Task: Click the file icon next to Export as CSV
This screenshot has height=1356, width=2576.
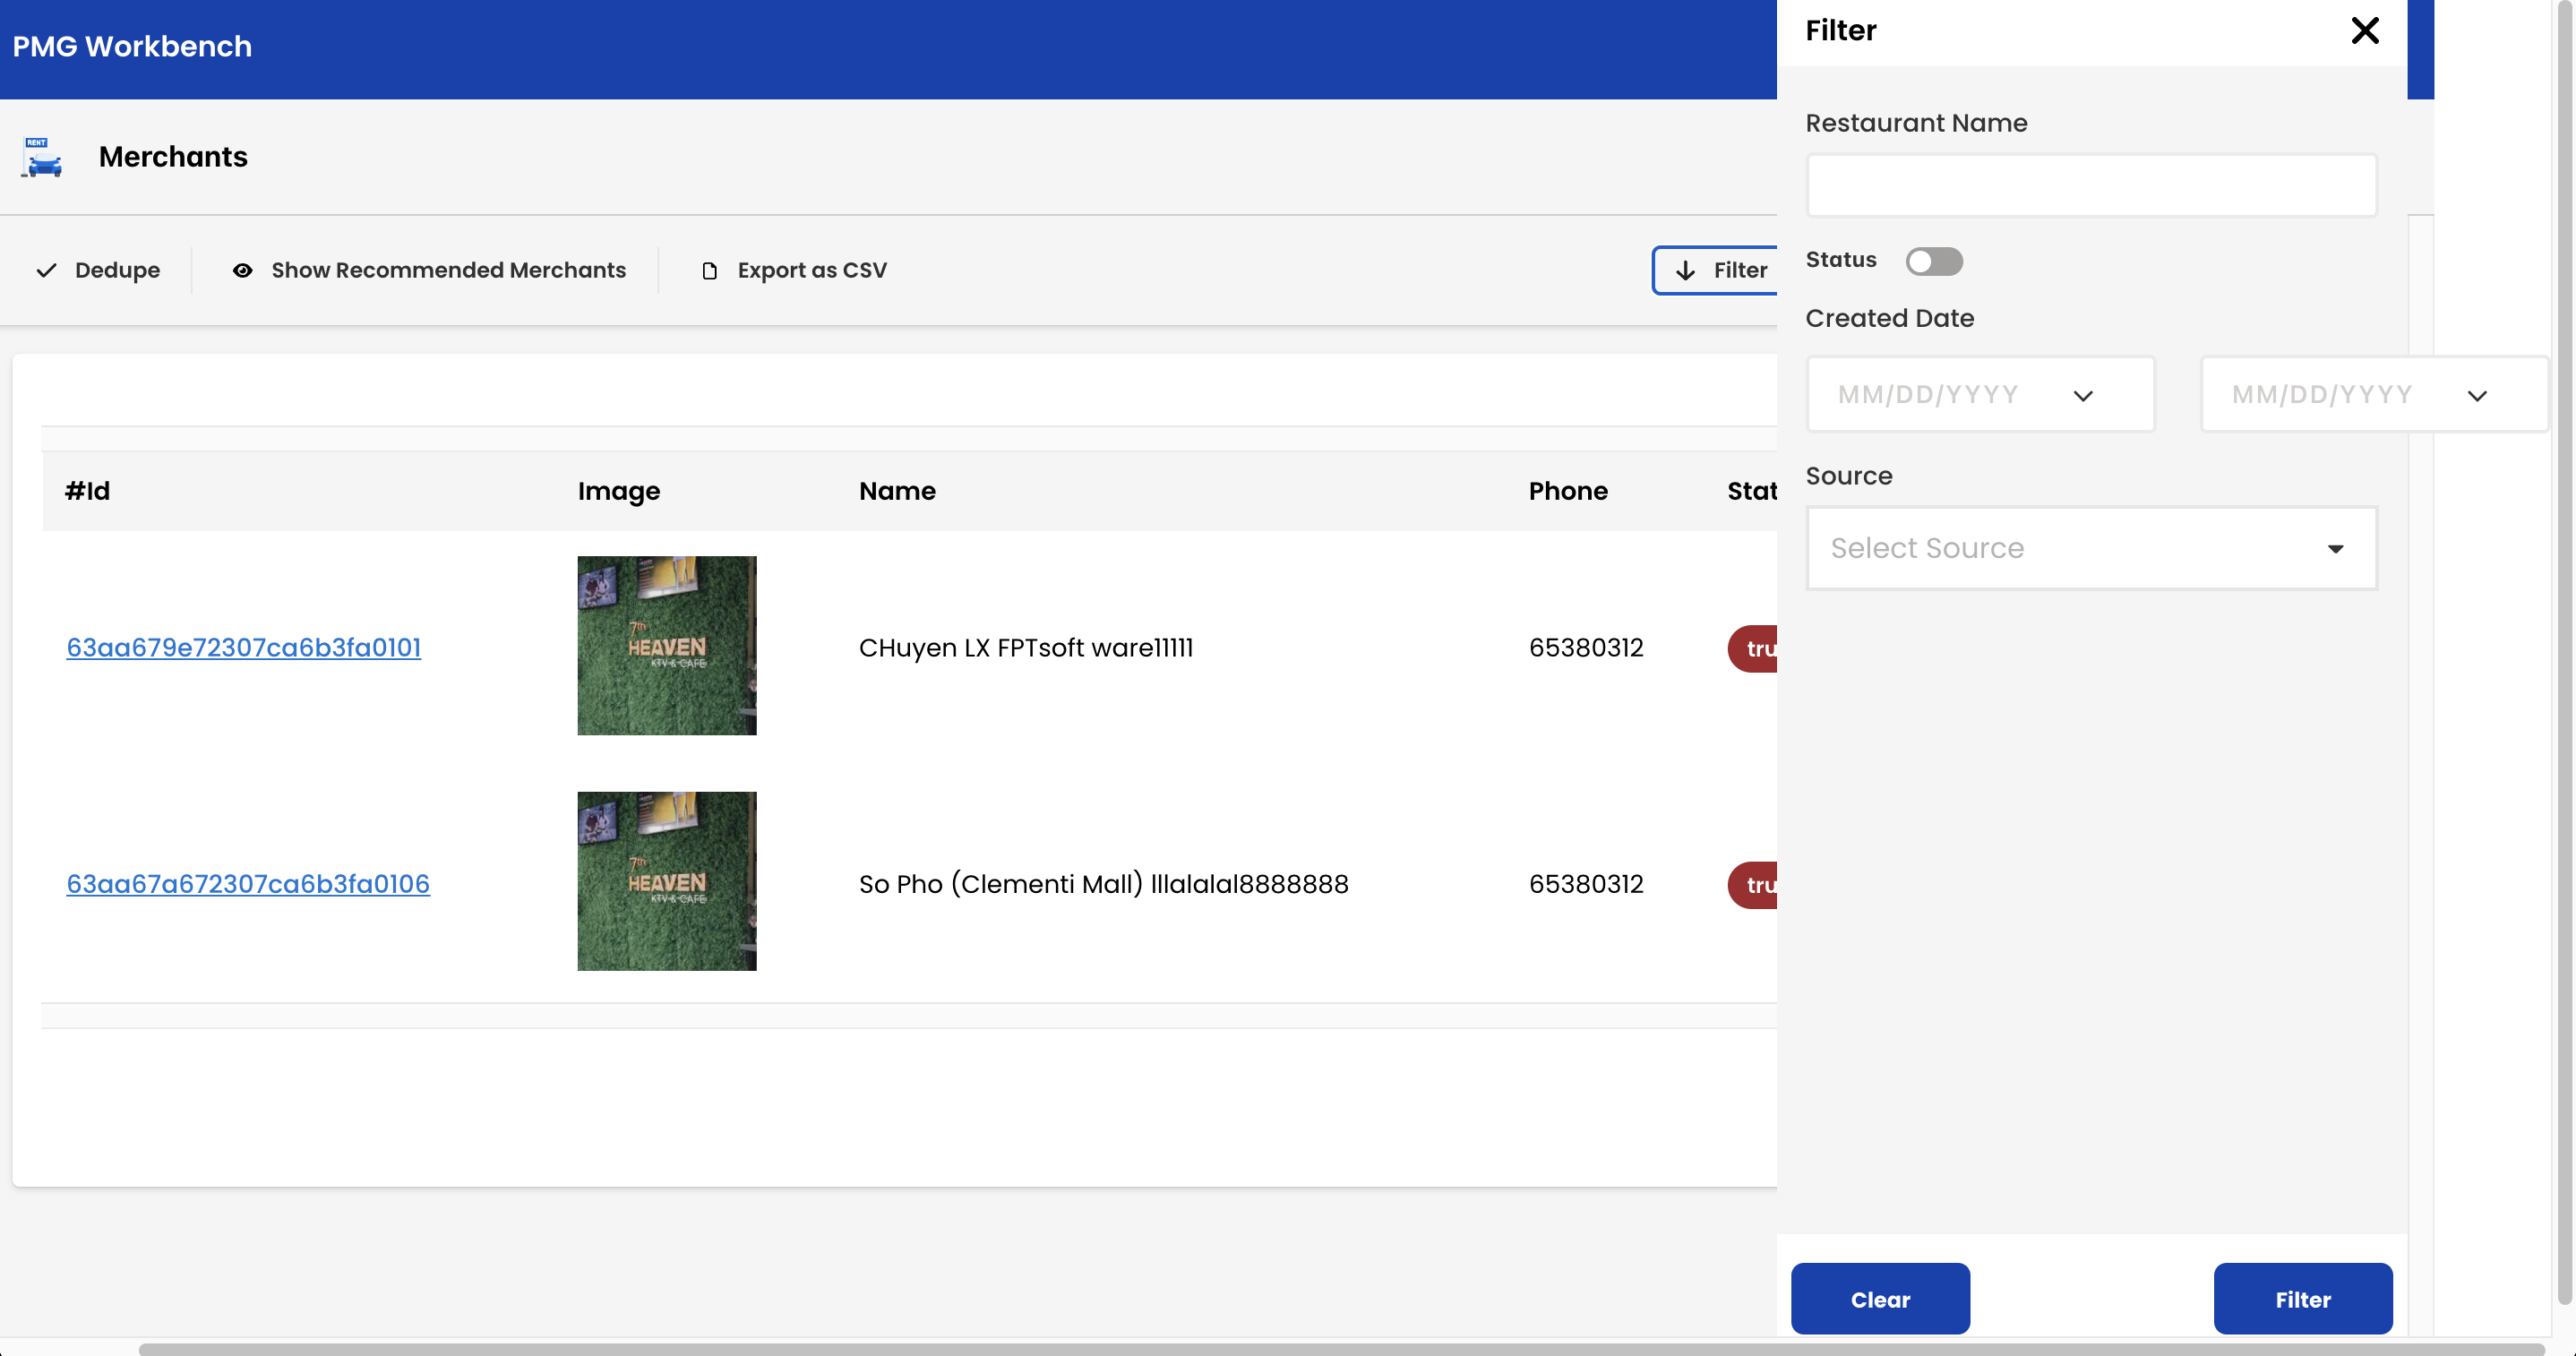Action: coord(710,270)
